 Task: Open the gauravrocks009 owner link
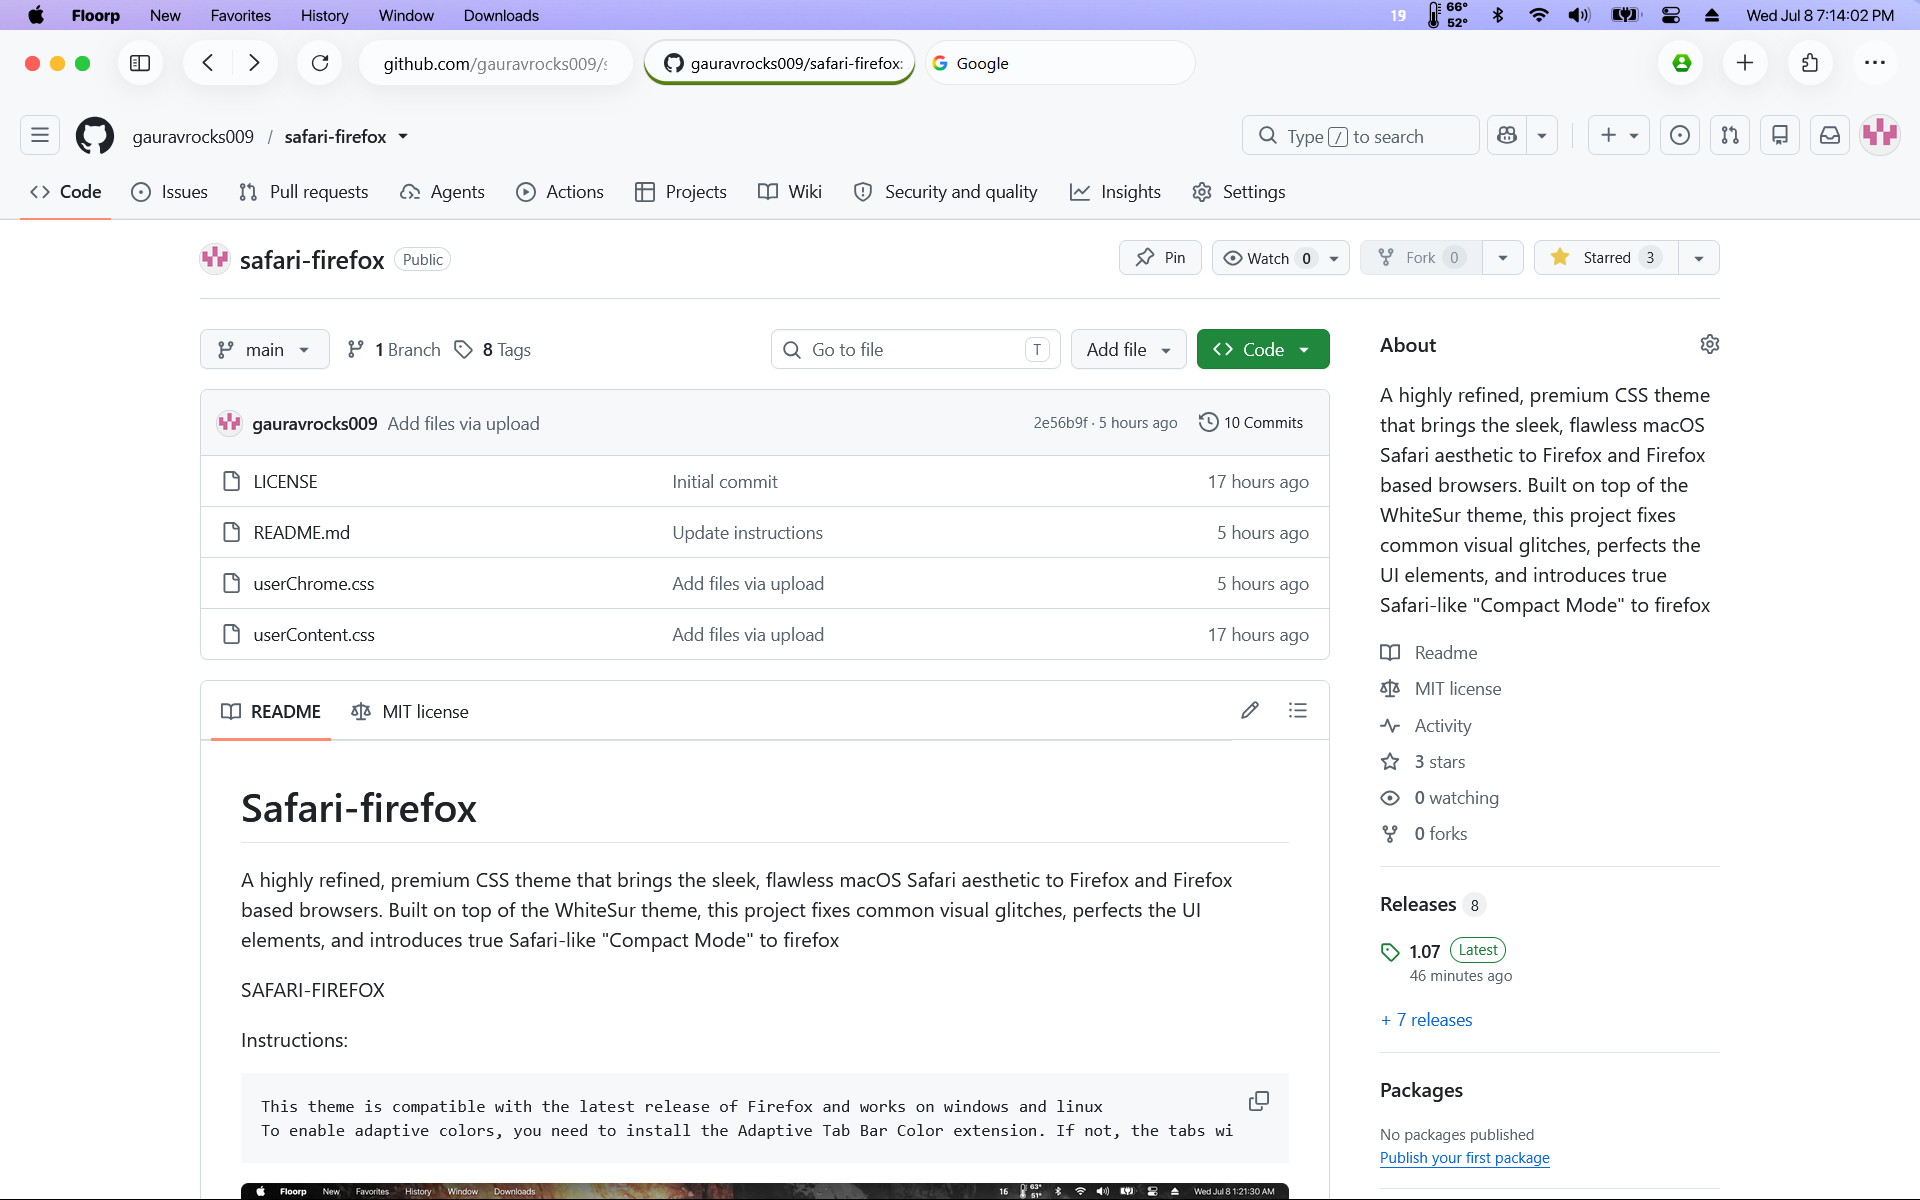click(x=193, y=136)
